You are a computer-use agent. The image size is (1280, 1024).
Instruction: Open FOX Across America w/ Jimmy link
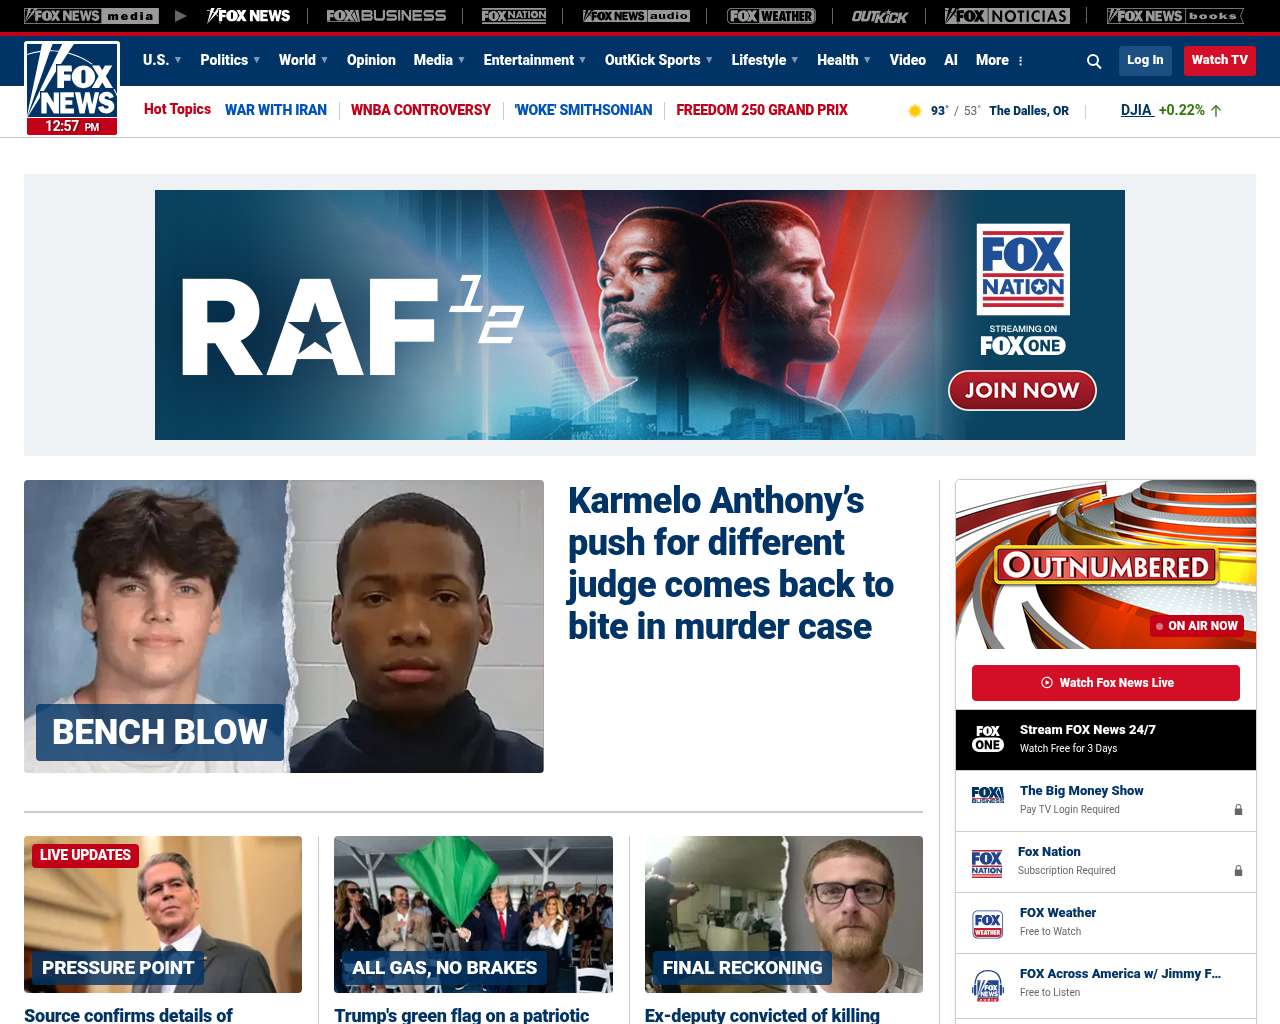click(1120, 974)
